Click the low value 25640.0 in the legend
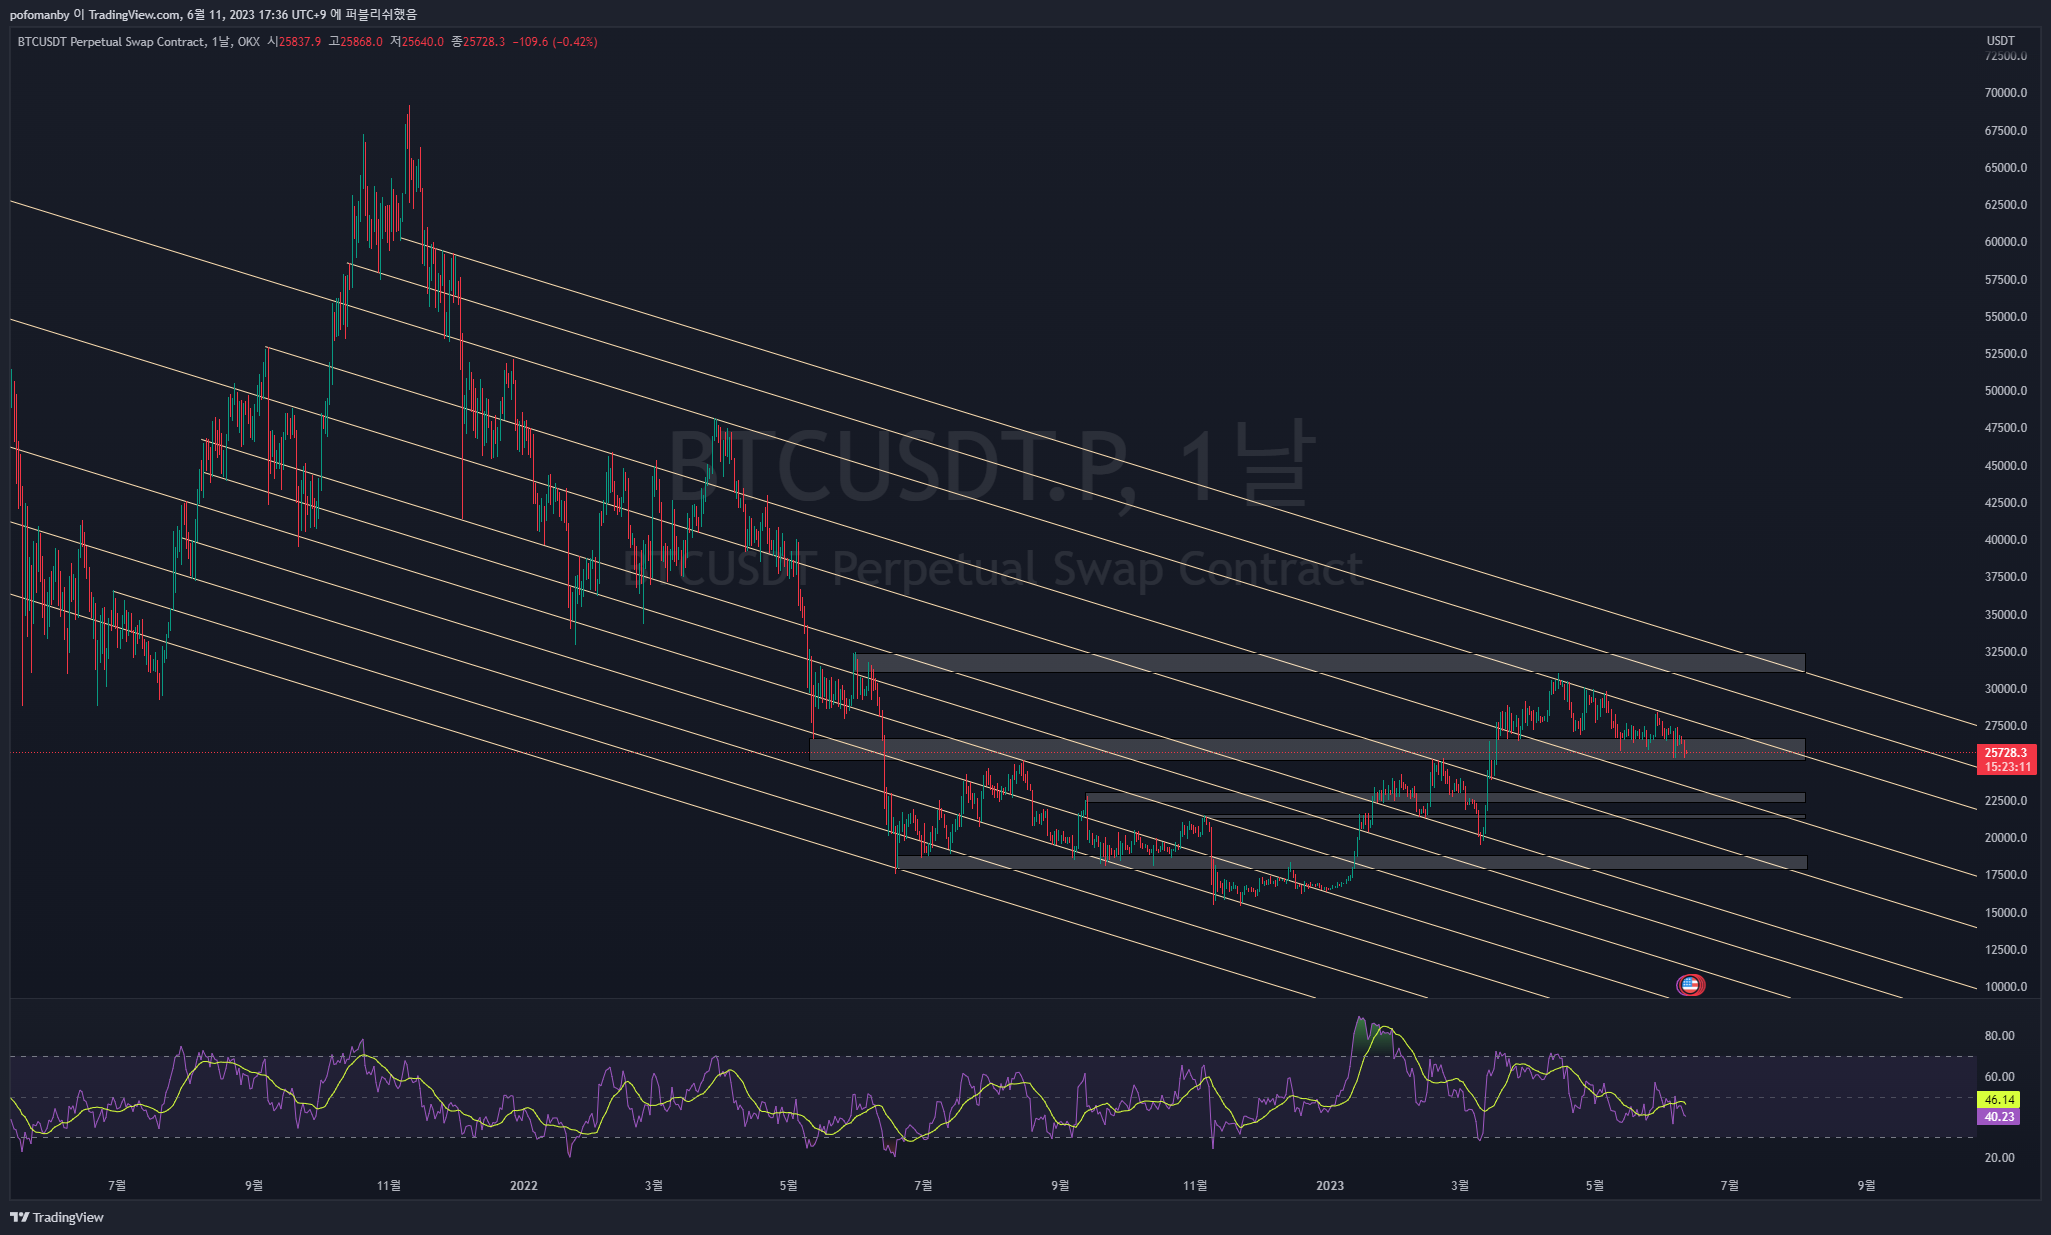2051x1235 pixels. (x=423, y=42)
